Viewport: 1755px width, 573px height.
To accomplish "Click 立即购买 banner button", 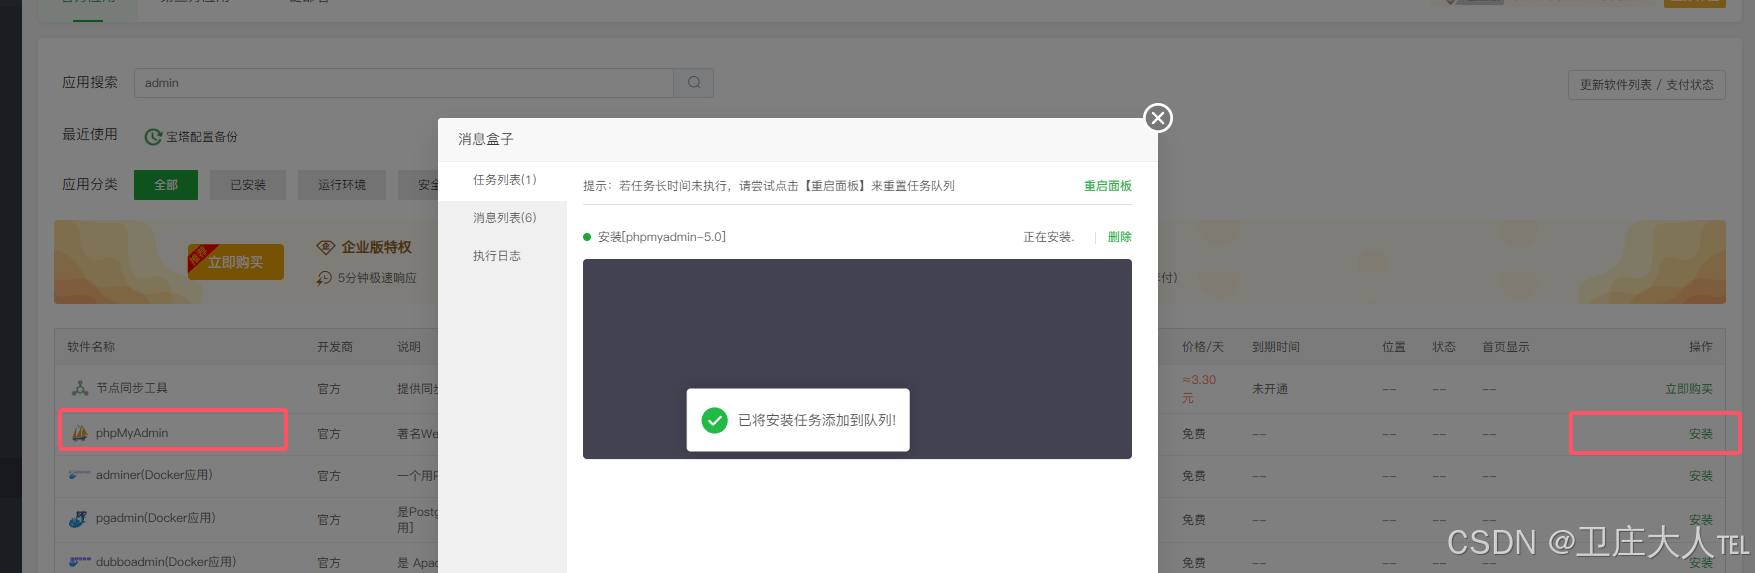I will pos(236,262).
